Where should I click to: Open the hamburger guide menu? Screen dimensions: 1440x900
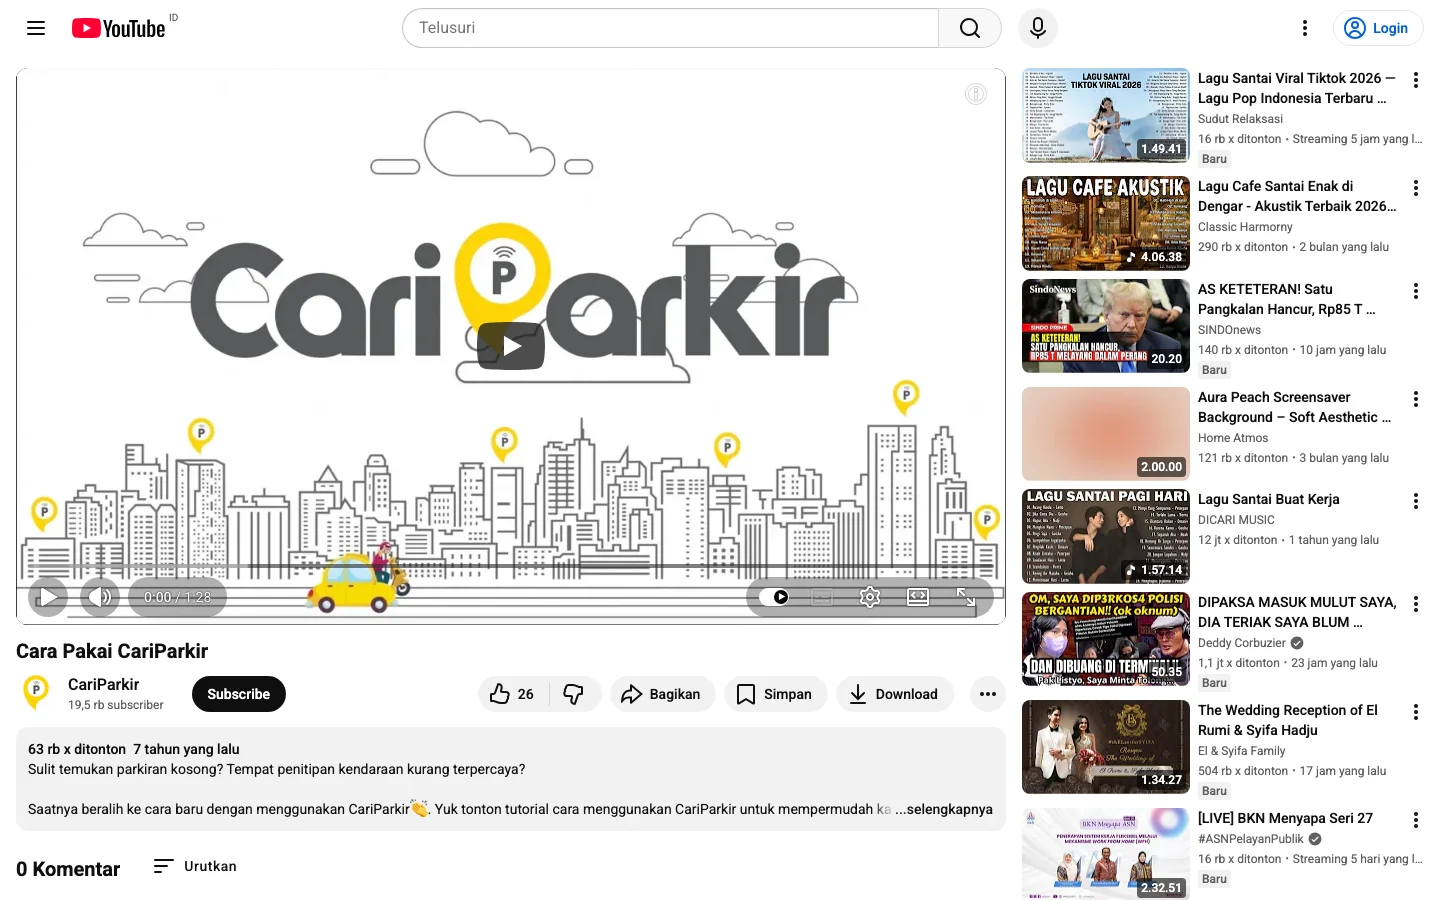(36, 28)
